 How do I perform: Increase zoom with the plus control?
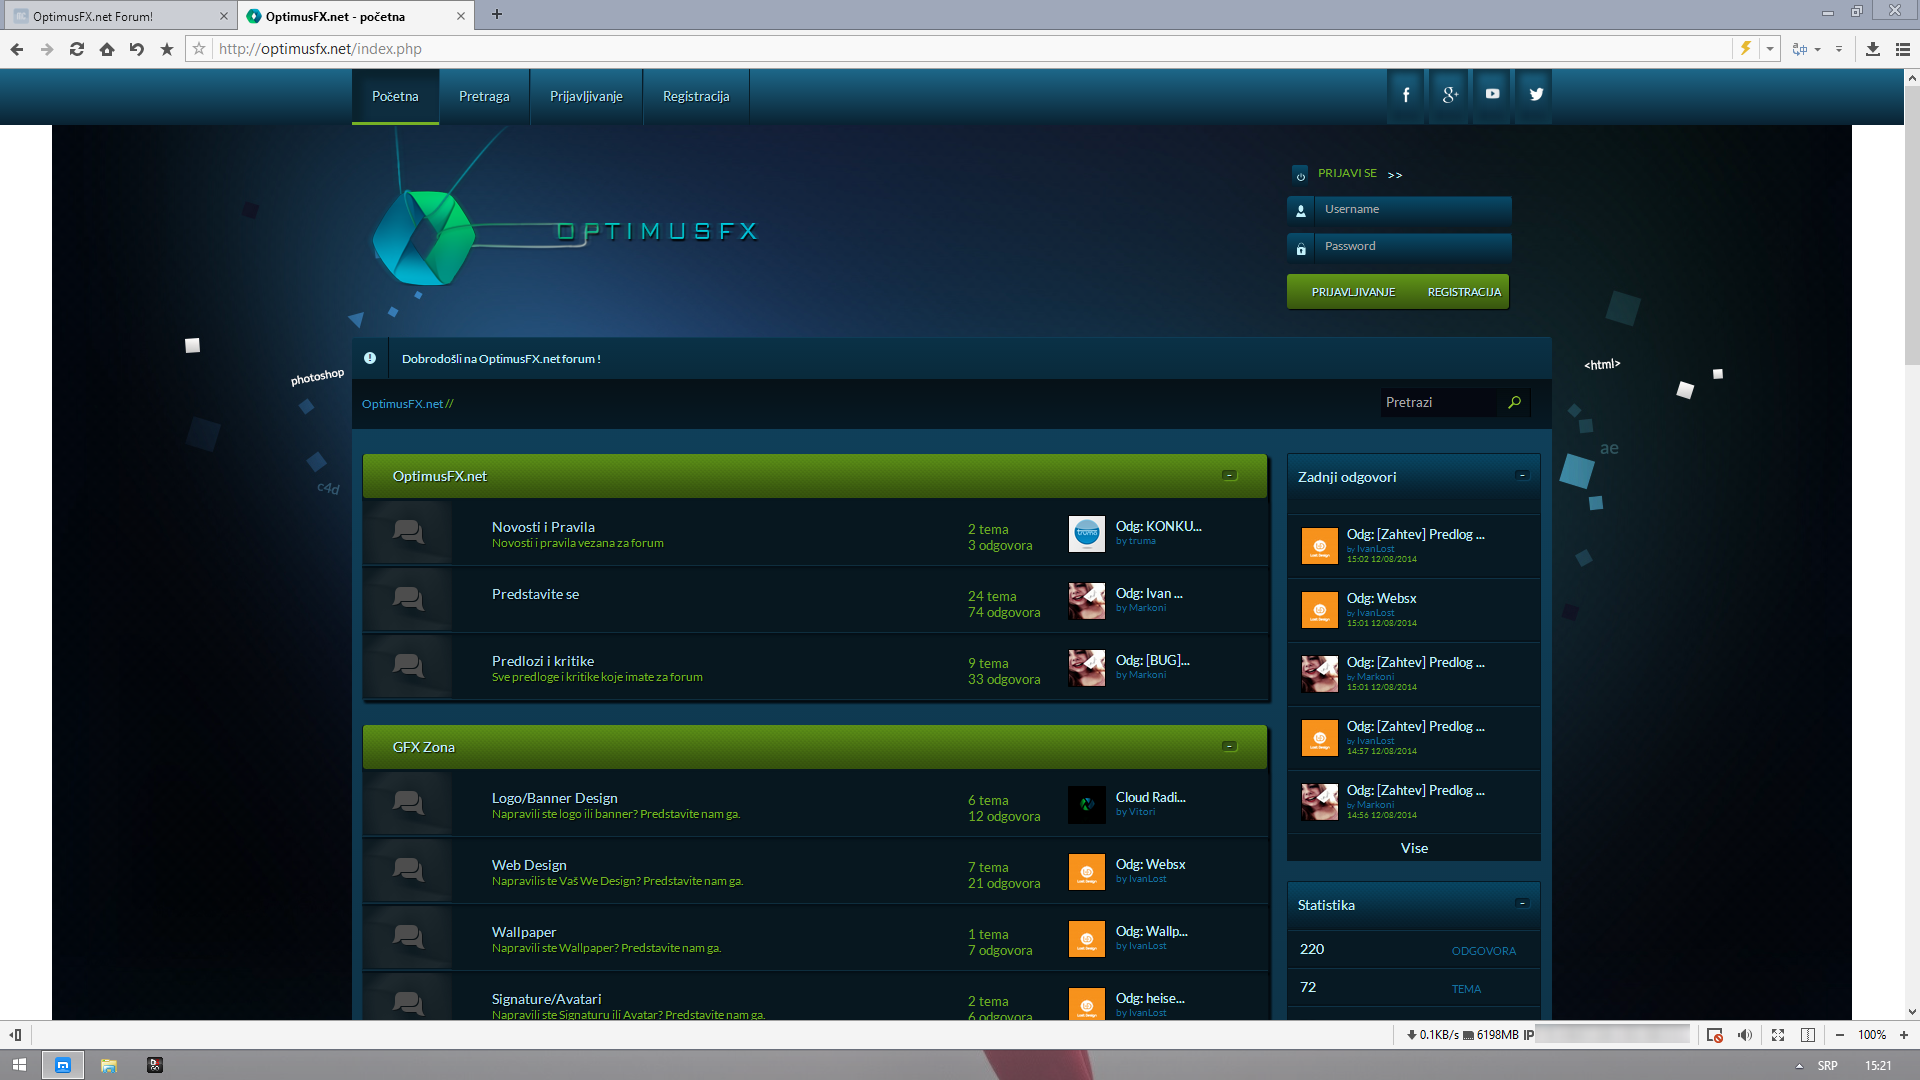tap(1904, 1035)
